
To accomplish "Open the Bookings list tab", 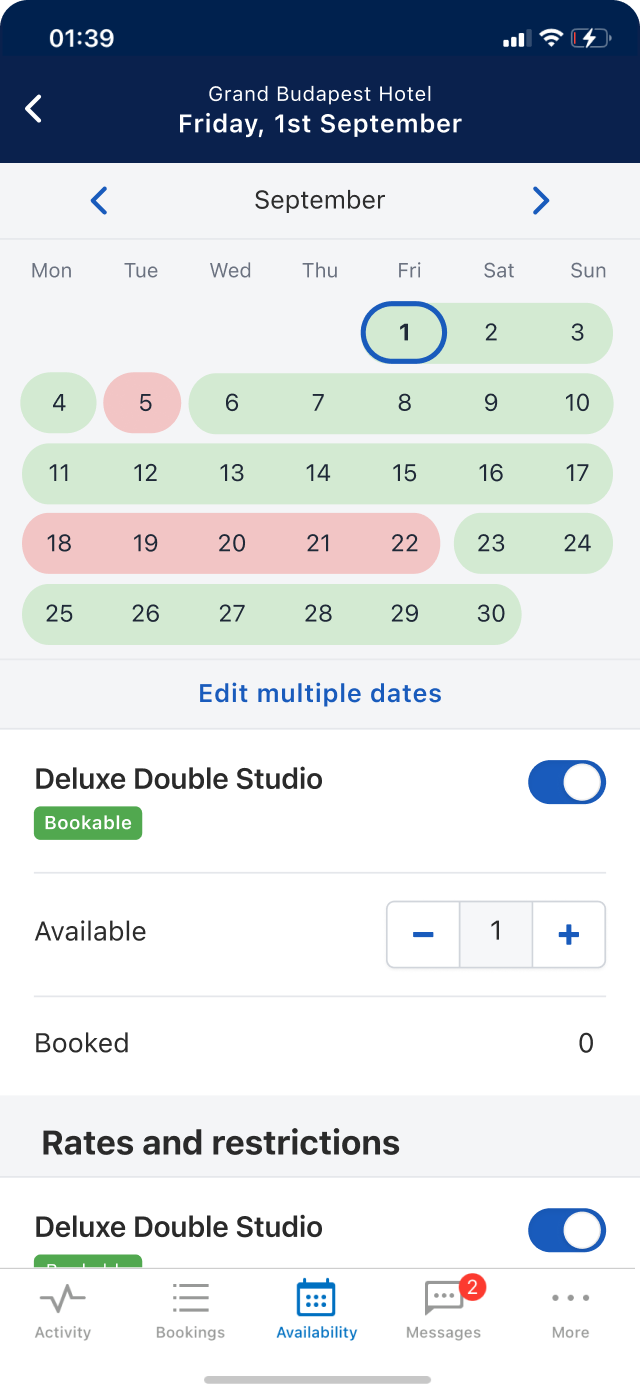I will [190, 1311].
